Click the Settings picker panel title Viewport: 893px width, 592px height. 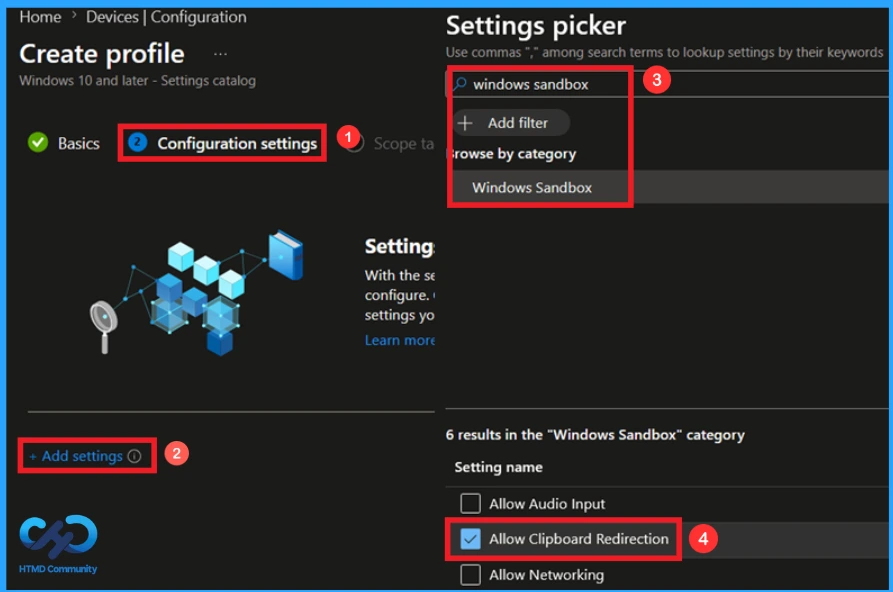[x=535, y=26]
